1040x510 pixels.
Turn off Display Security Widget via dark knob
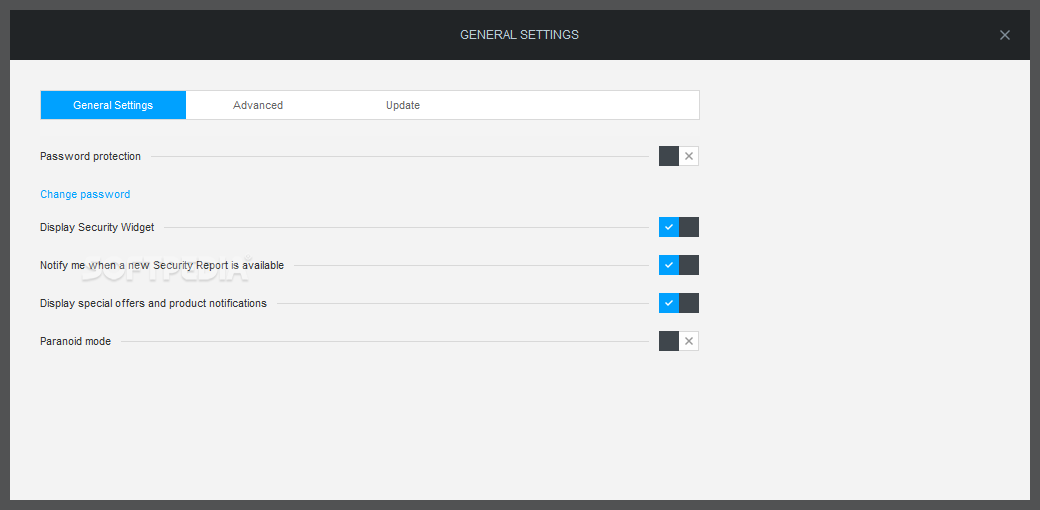click(689, 227)
